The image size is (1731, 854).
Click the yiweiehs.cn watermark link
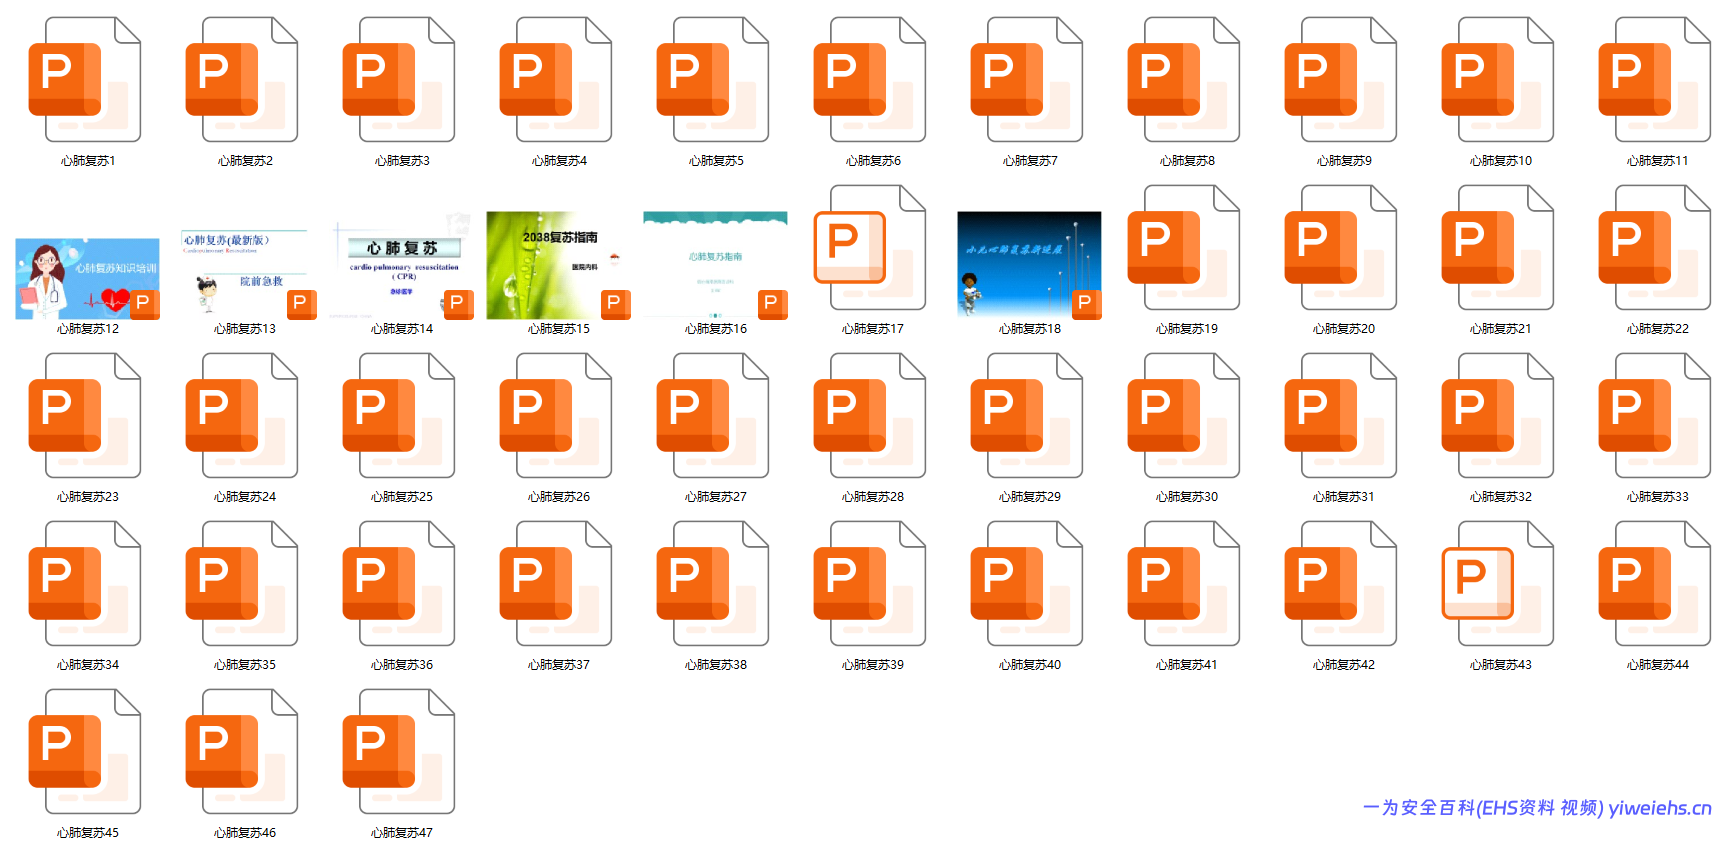tap(1536, 808)
